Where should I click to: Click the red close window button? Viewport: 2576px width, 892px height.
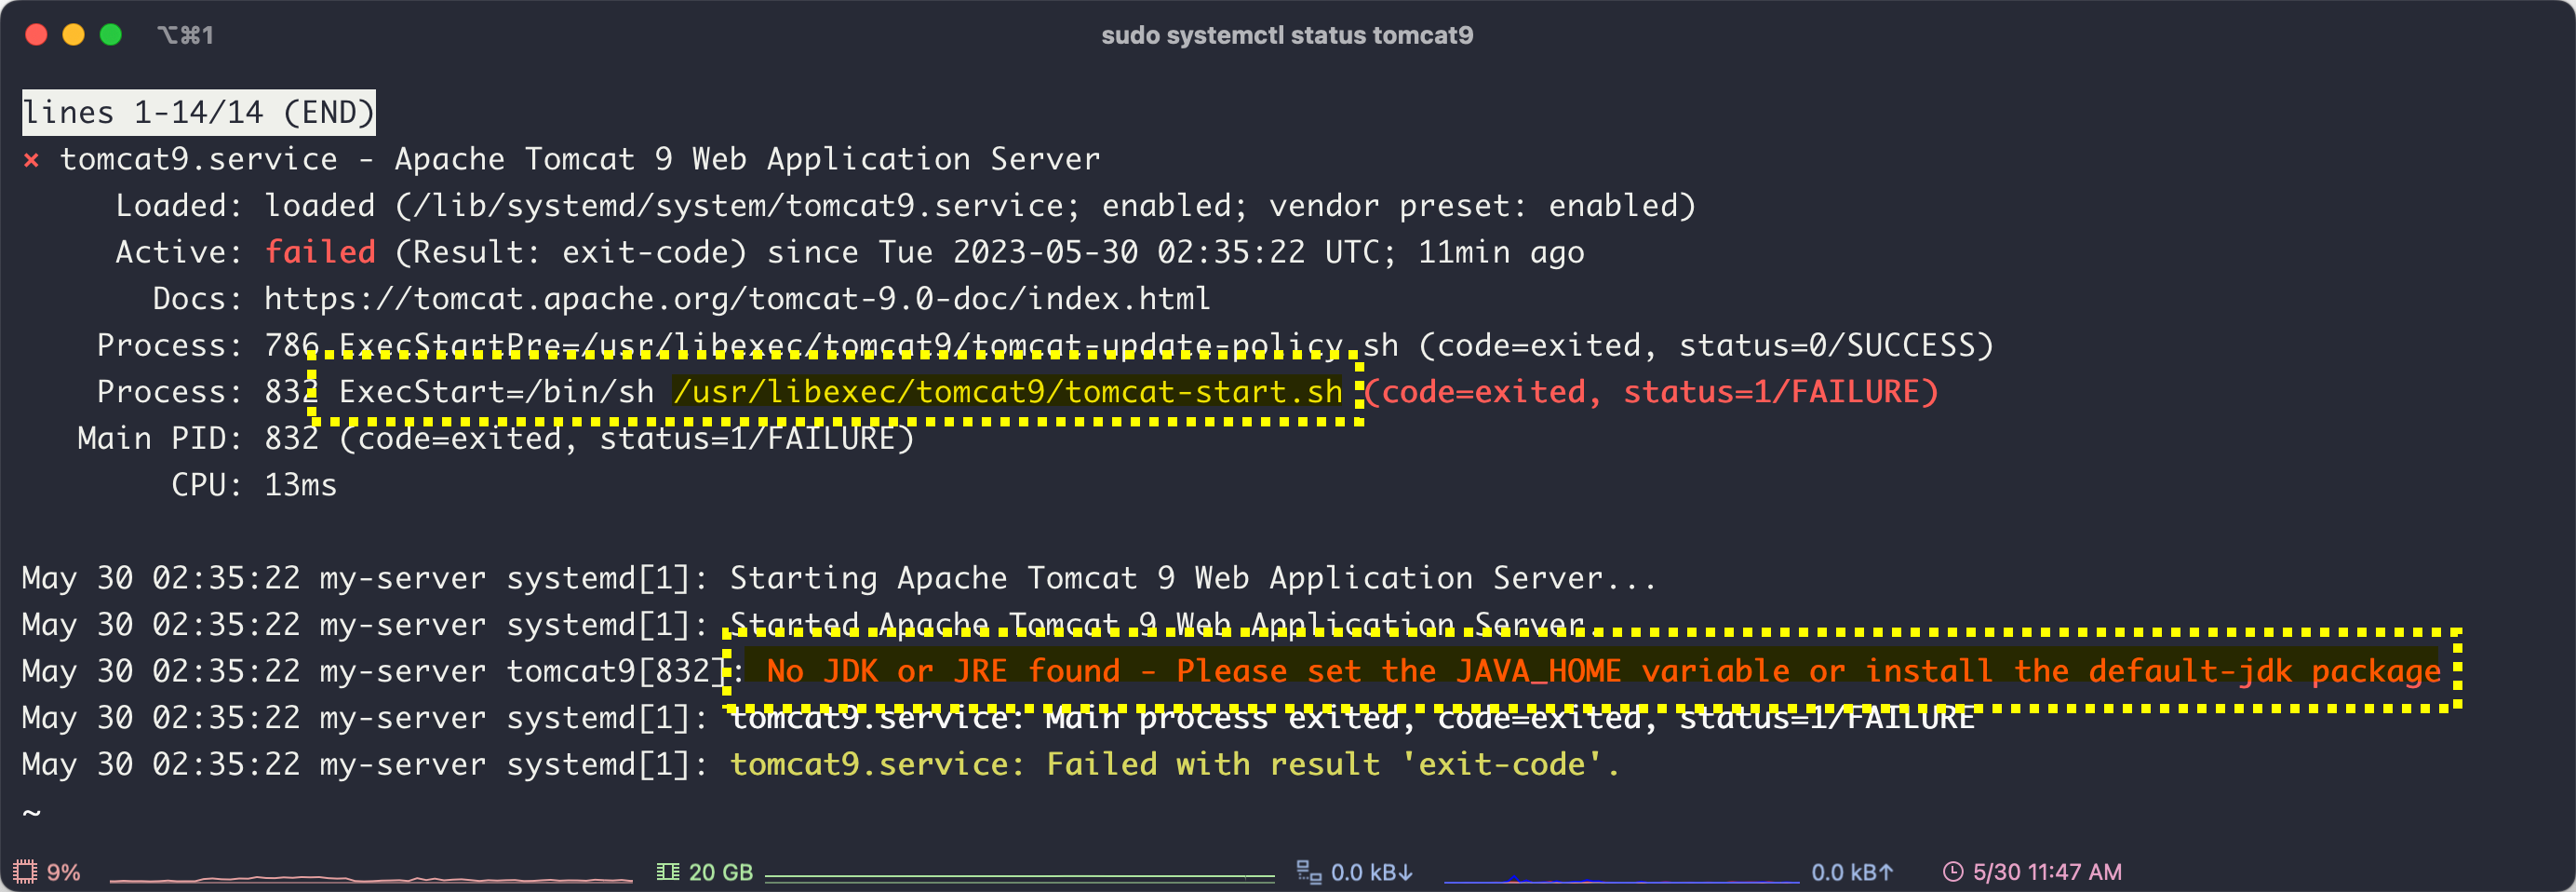tap(36, 35)
